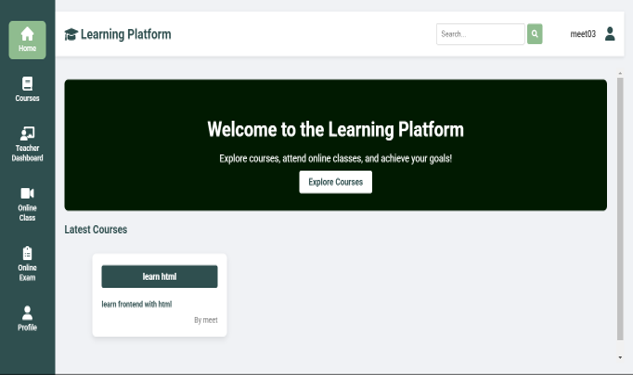Open the Online Class section
The width and height of the screenshot is (633, 375).
pos(27,204)
